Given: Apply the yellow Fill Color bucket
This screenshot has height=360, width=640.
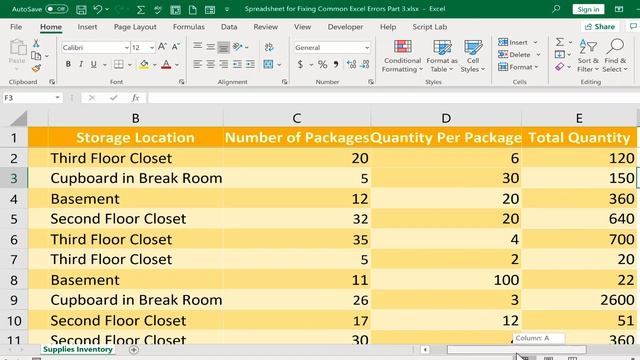Looking at the screenshot, I should tap(144, 64).
